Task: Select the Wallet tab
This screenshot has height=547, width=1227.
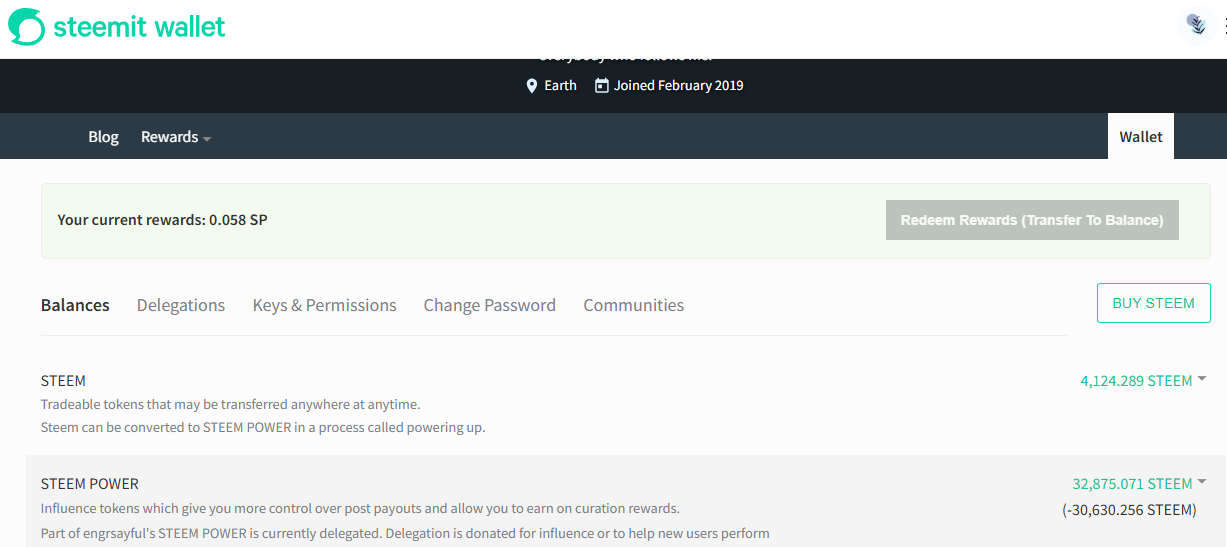Action: (1141, 137)
